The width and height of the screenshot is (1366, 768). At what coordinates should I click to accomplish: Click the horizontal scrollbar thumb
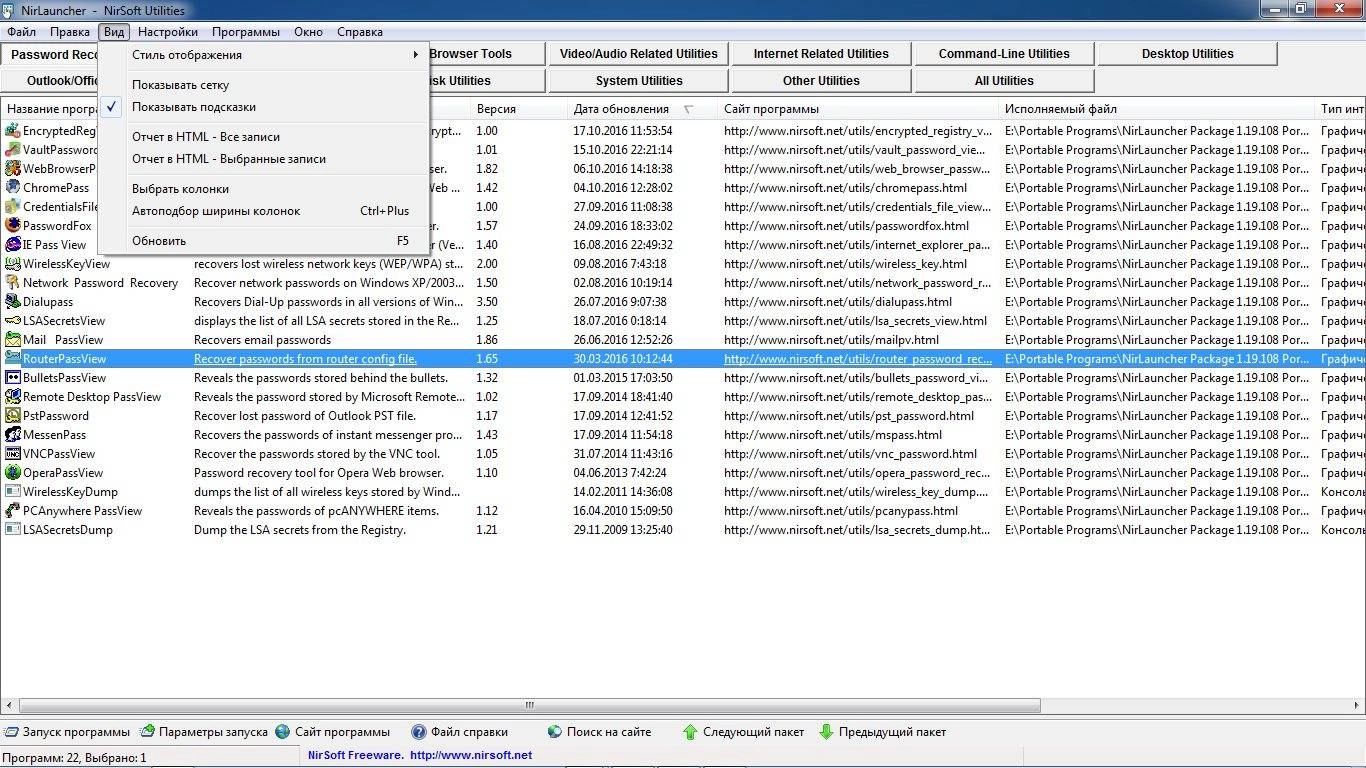530,705
